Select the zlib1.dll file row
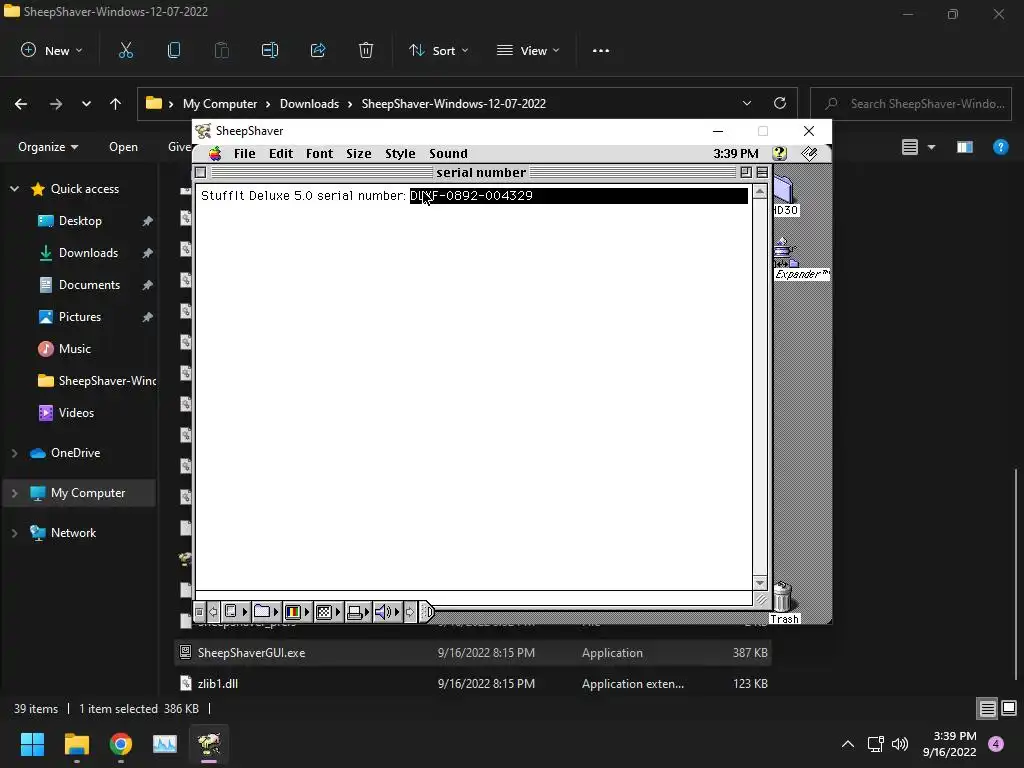Viewport: 1024px width, 768px height. pos(473,684)
